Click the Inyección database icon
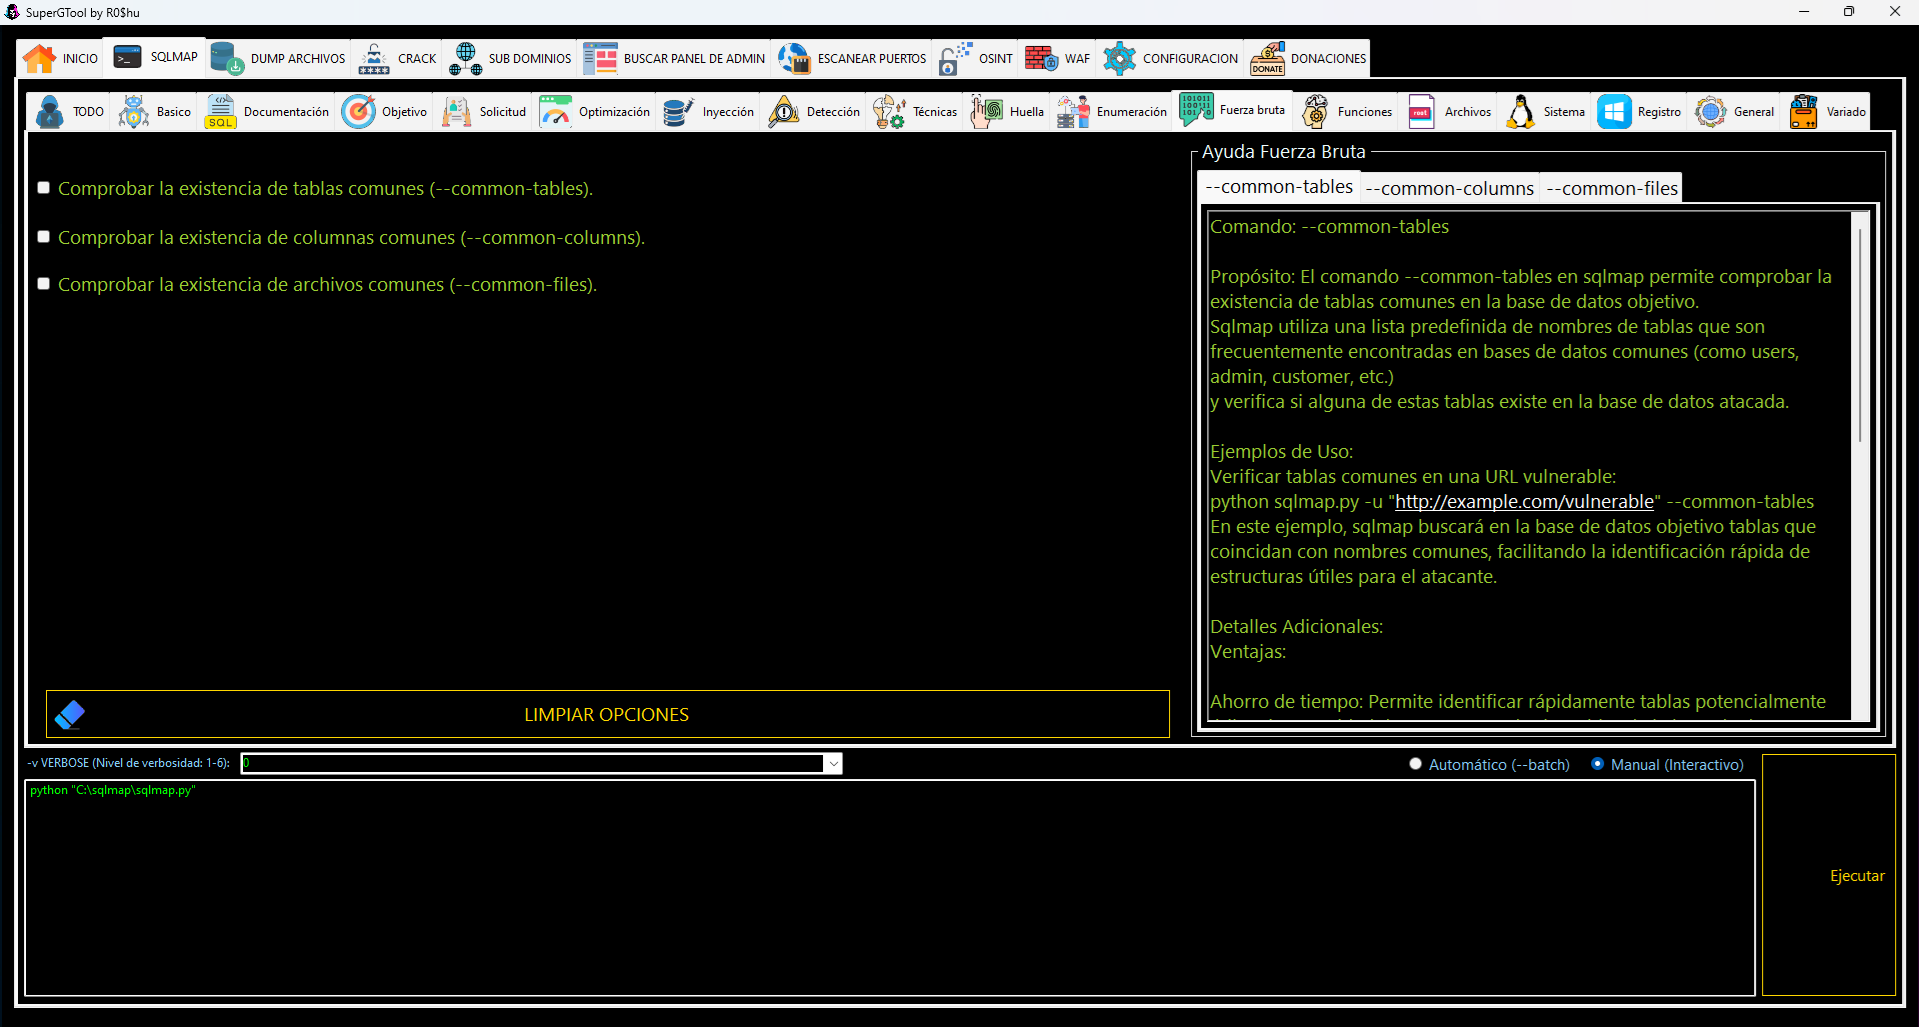The height and width of the screenshot is (1027, 1919). 678,112
